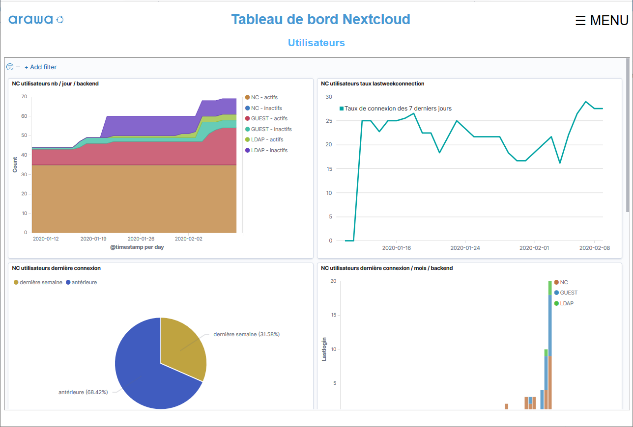Open the hamburger MENU
Screen dimensions: 633x427
(602, 20)
